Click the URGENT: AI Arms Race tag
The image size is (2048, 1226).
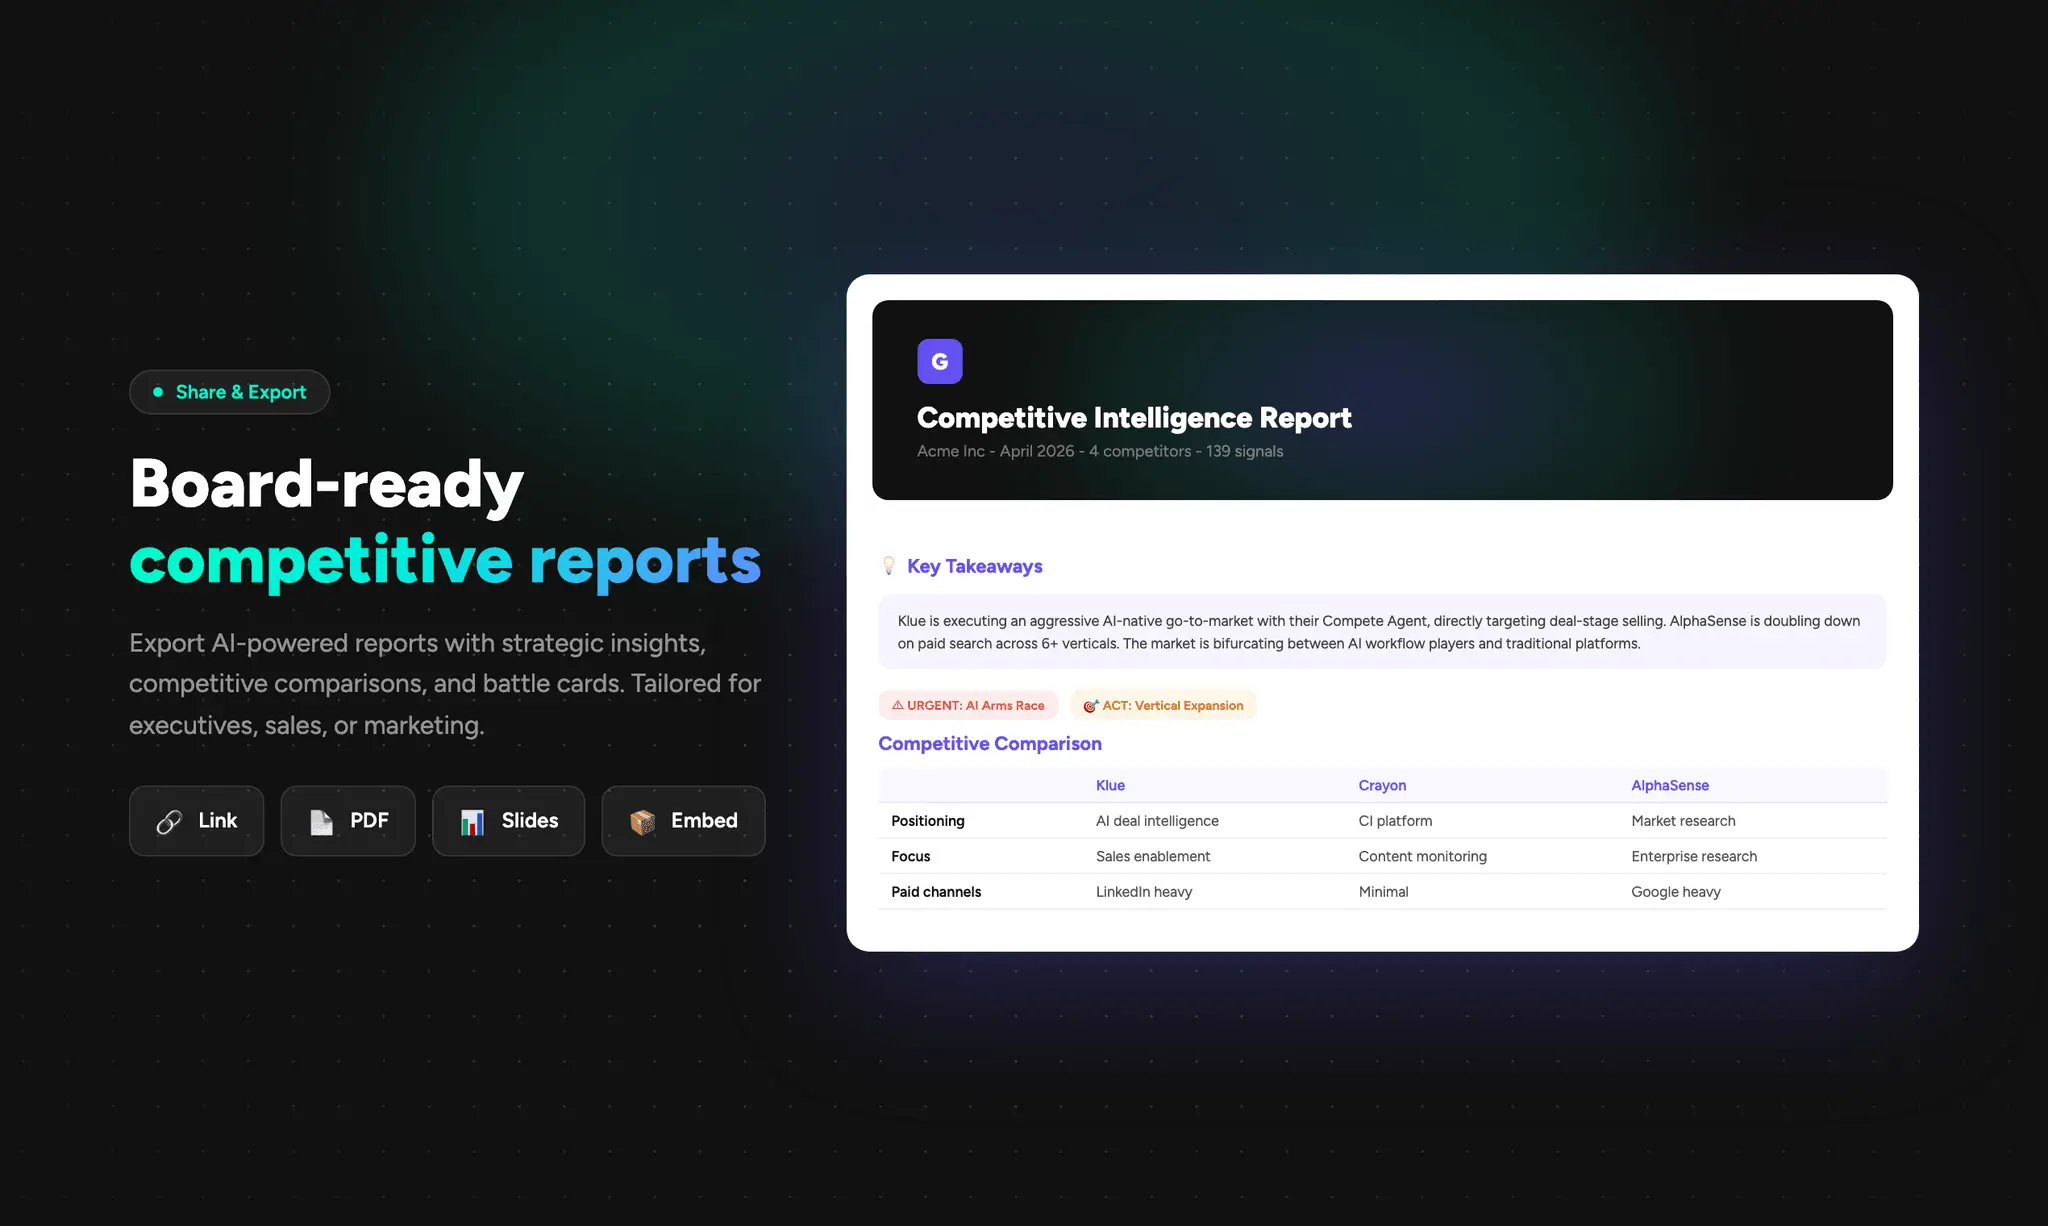[x=968, y=705]
